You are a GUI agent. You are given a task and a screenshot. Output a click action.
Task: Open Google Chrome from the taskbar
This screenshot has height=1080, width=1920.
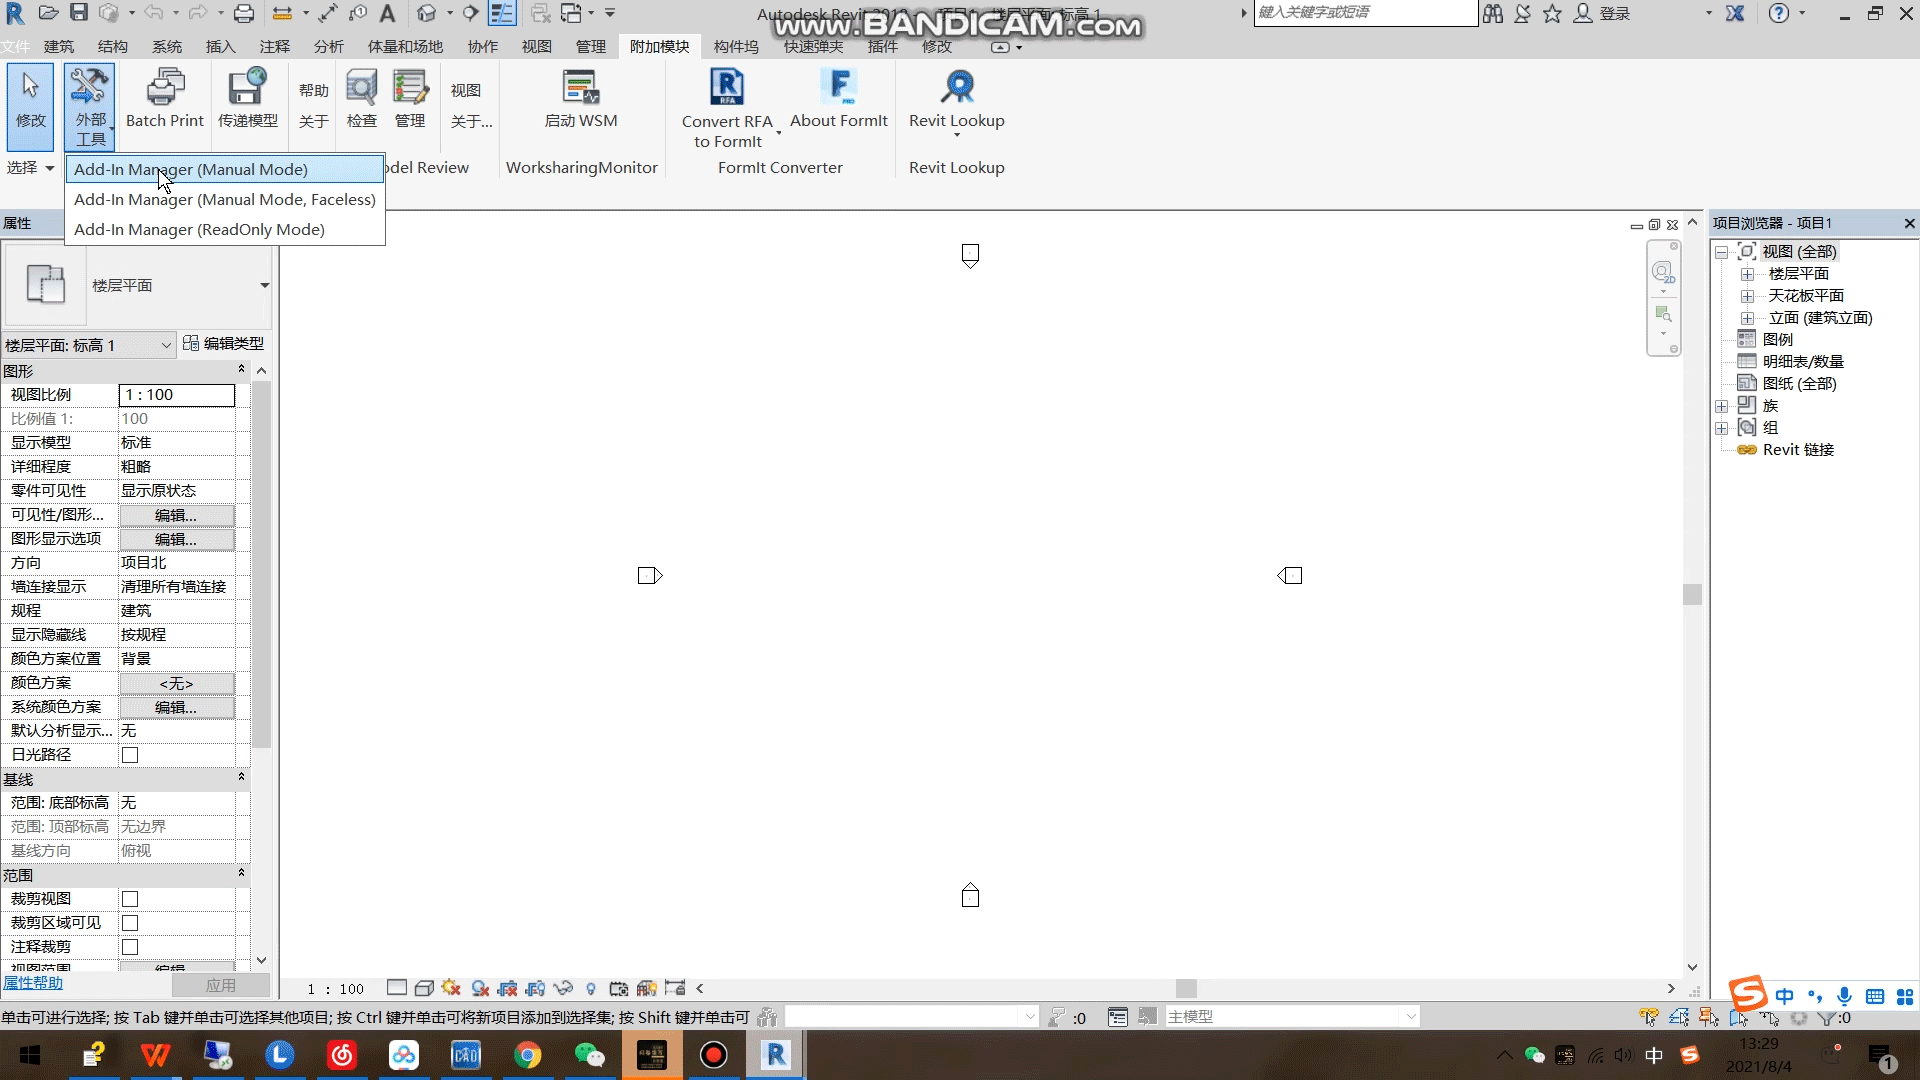pyautogui.click(x=528, y=1055)
